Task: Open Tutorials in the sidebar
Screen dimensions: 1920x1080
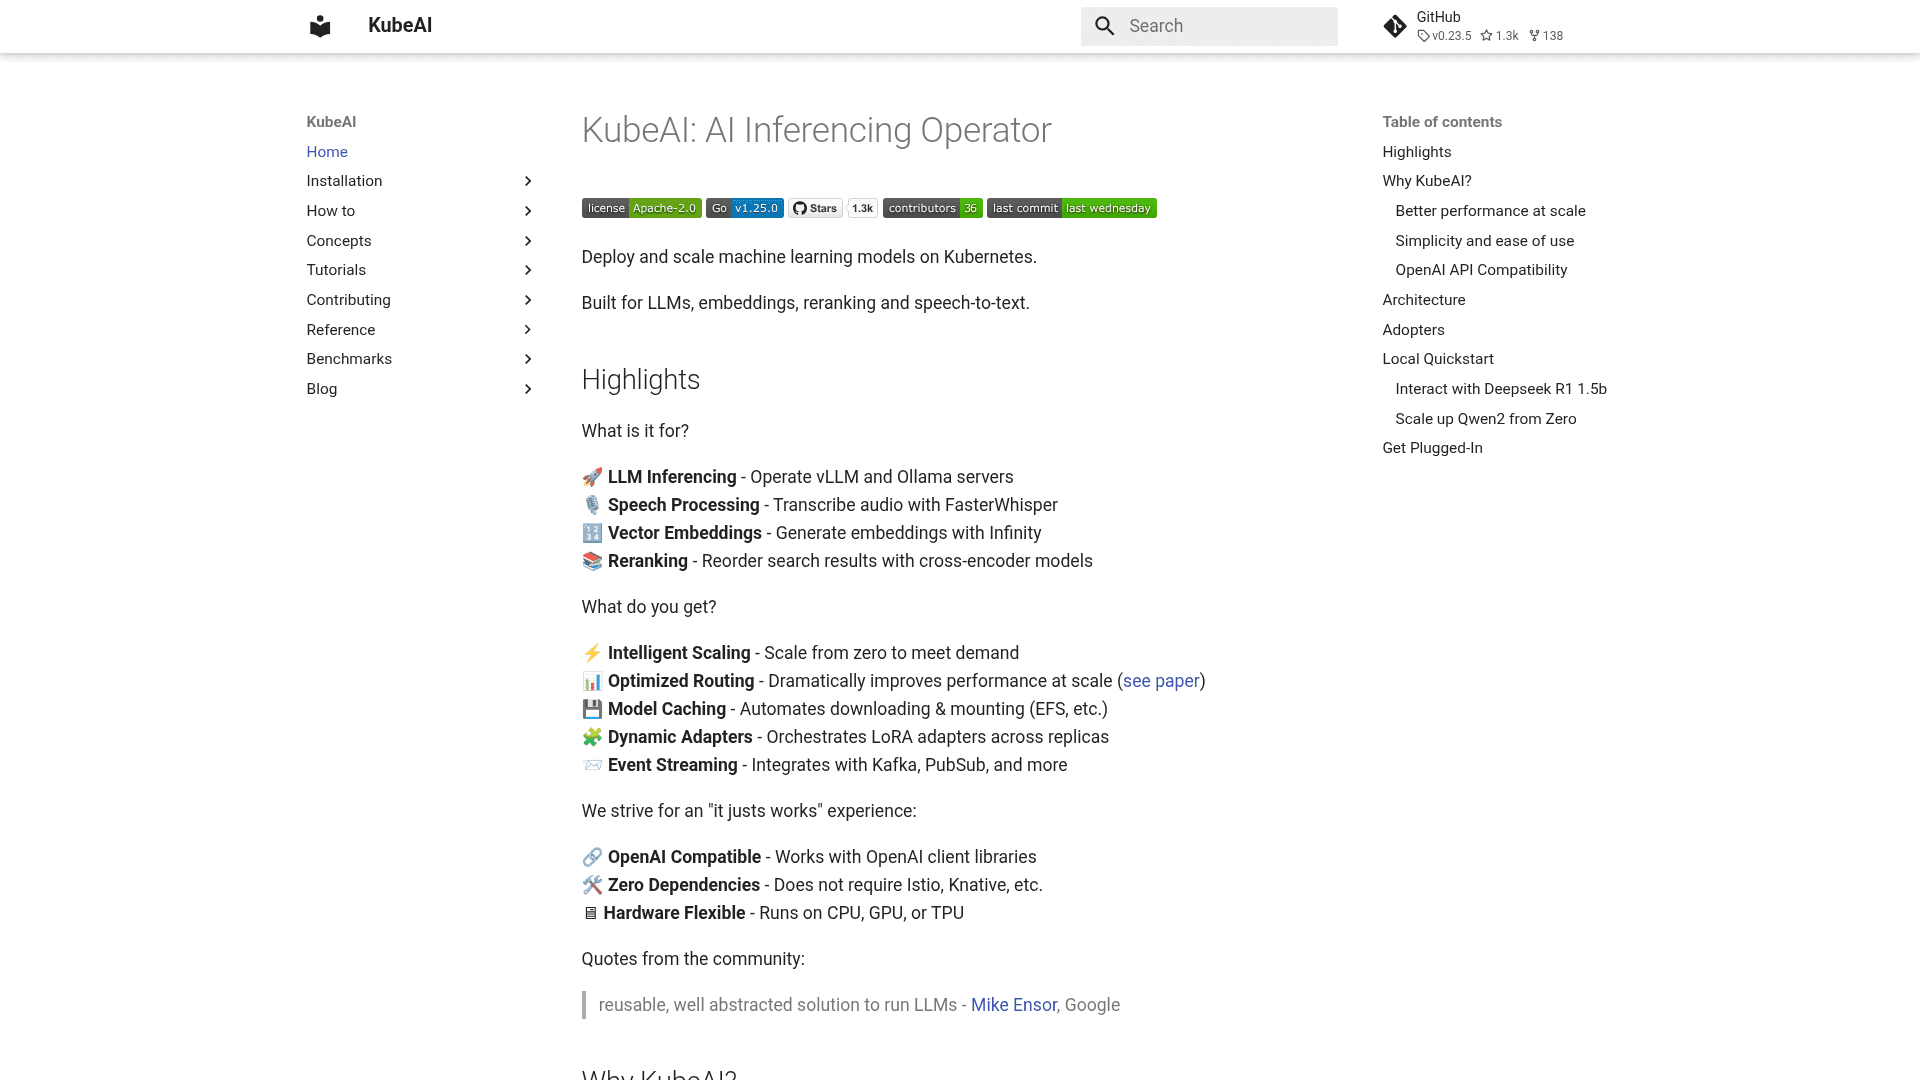Action: pos(336,270)
